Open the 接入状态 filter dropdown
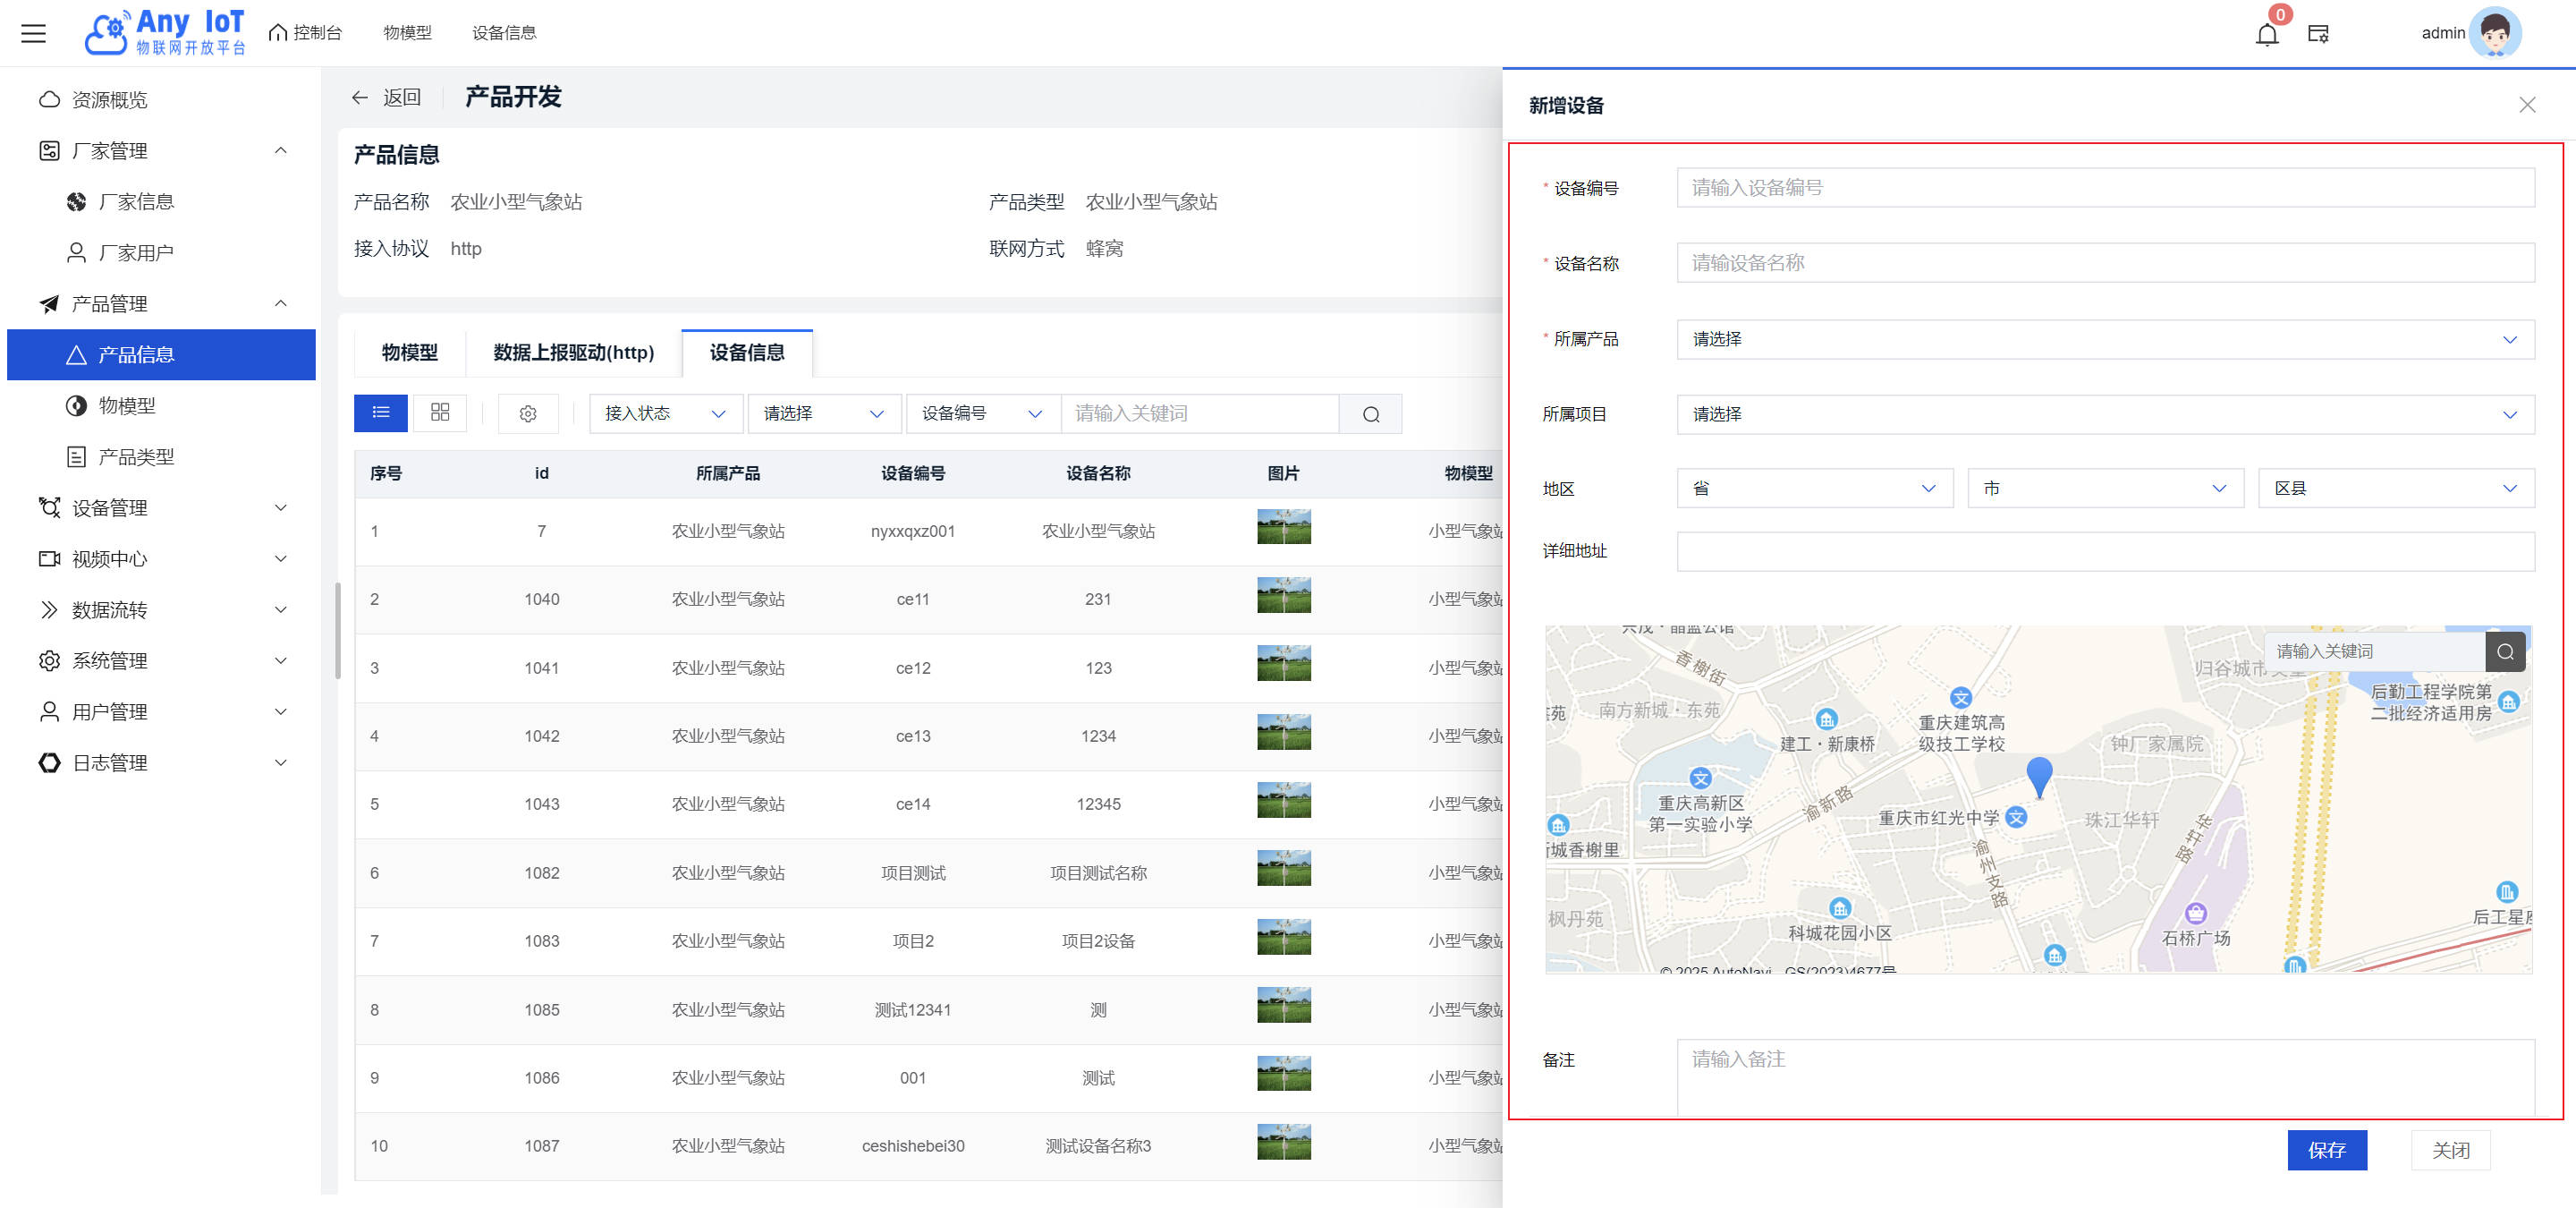Image resolution: width=2576 pixels, height=1208 pixels. pos(665,413)
